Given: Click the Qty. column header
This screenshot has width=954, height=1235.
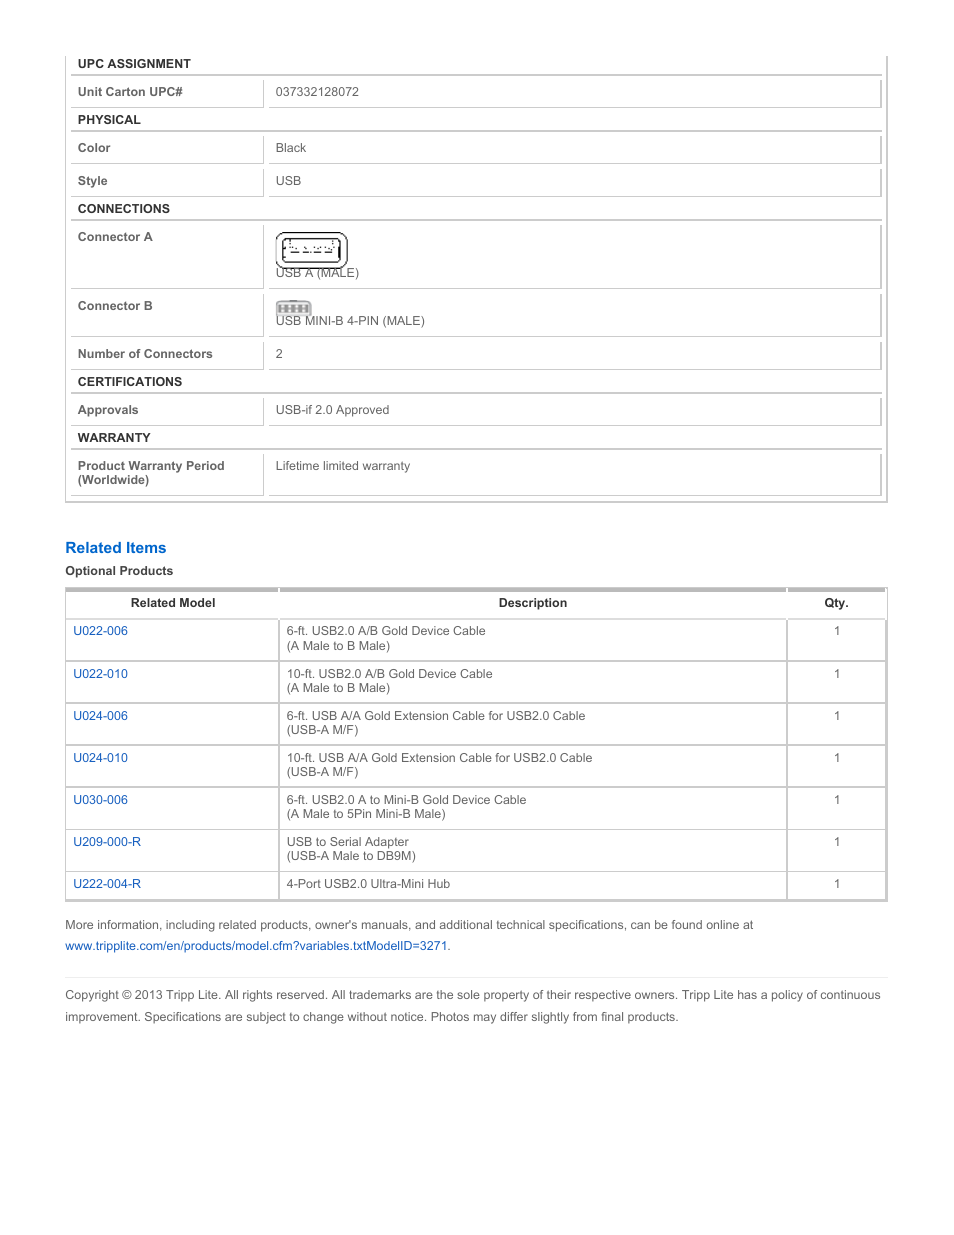Looking at the screenshot, I should click(836, 603).
